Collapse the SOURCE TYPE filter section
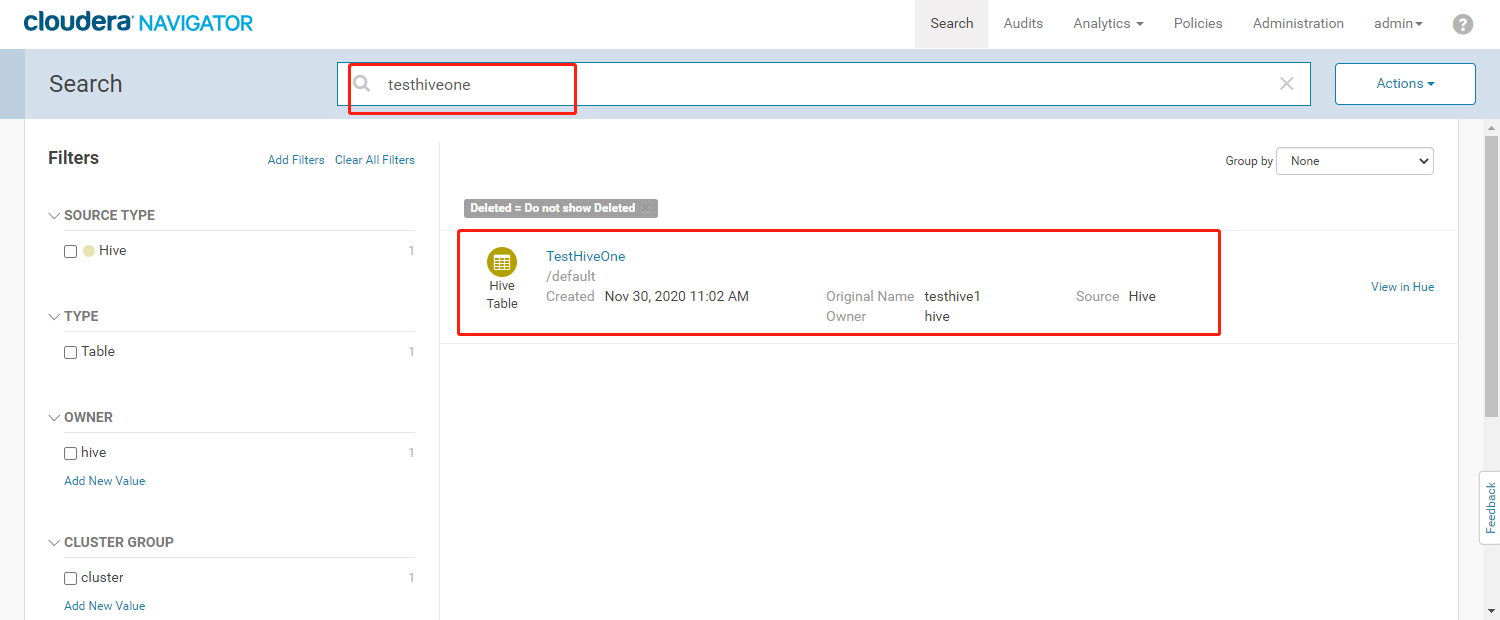Image resolution: width=1500 pixels, height=620 pixels. 54,215
